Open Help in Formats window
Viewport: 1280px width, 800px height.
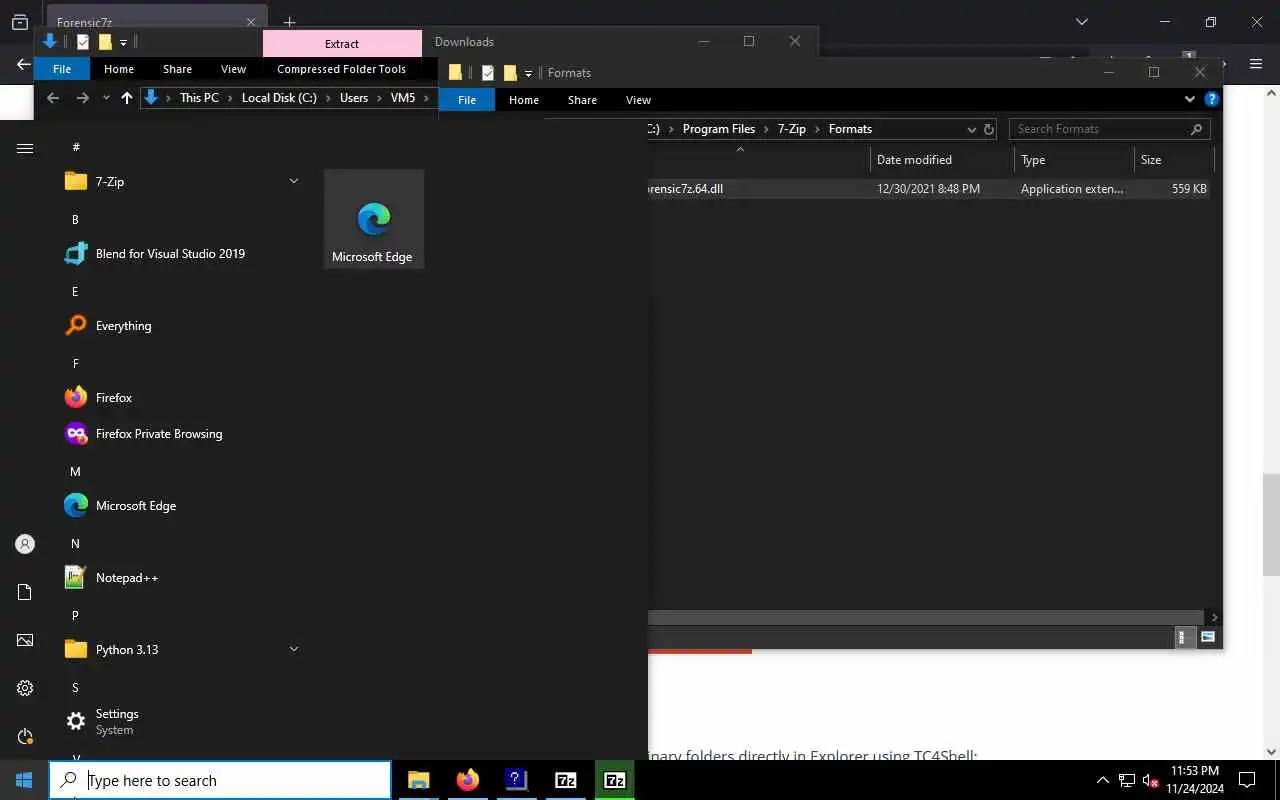tap(1212, 100)
